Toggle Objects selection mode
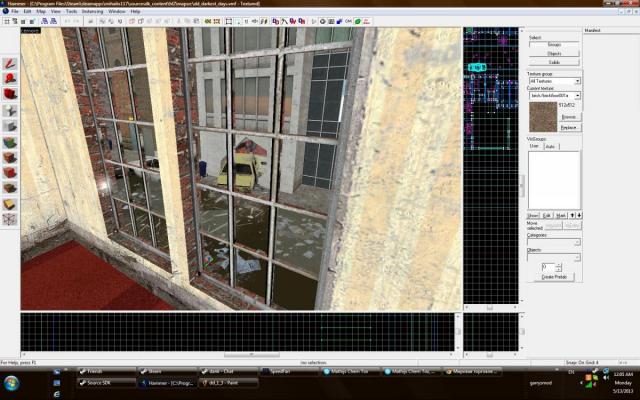This screenshot has height=400, width=640. point(553,54)
